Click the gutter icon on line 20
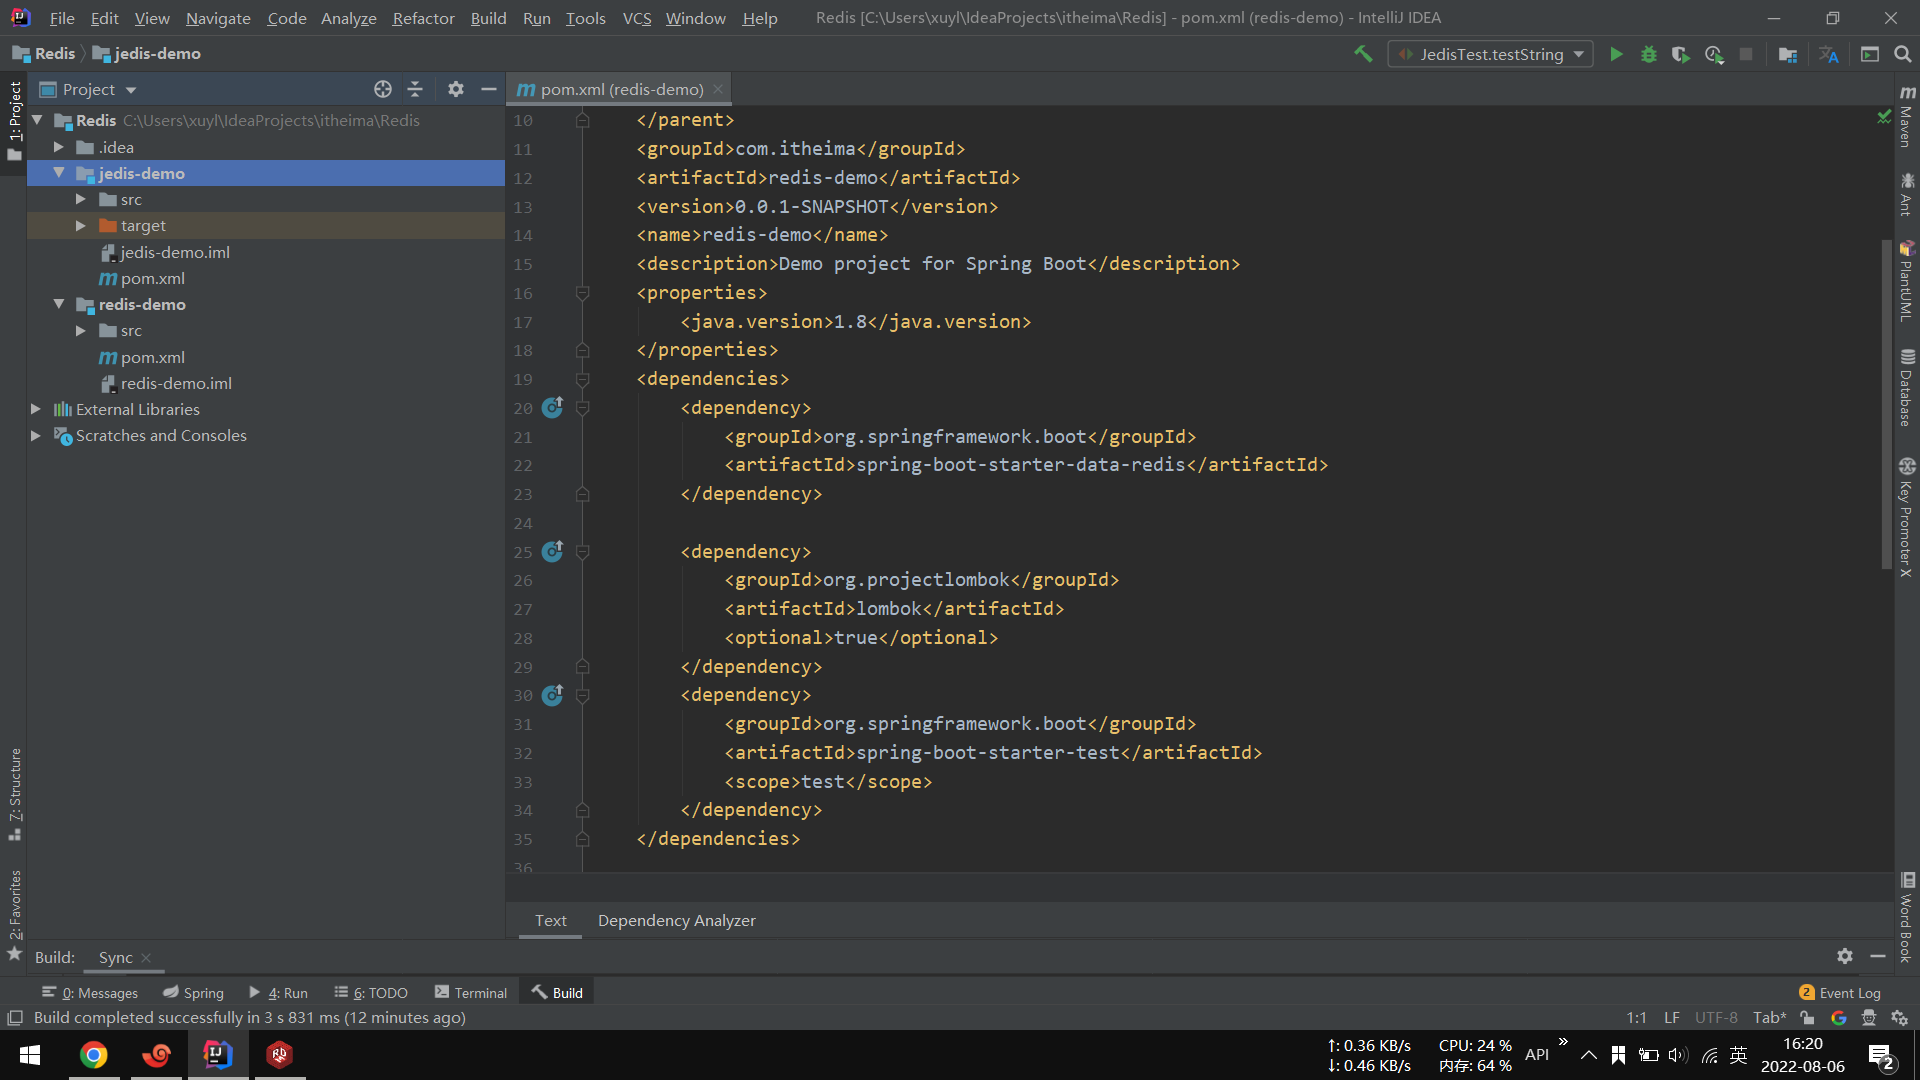The width and height of the screenshot is (1920, 1080). coord(553,407)
